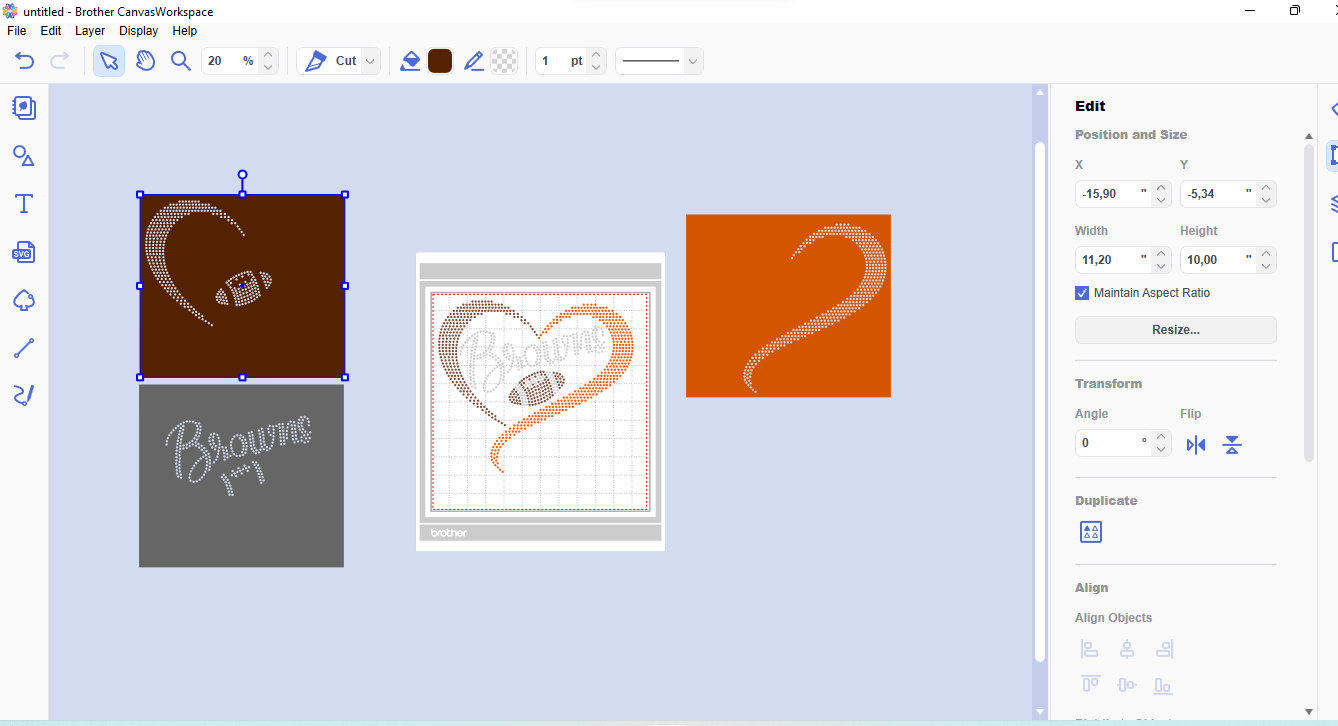
Task: Increase the X position value
Action: click(1161, 187)
